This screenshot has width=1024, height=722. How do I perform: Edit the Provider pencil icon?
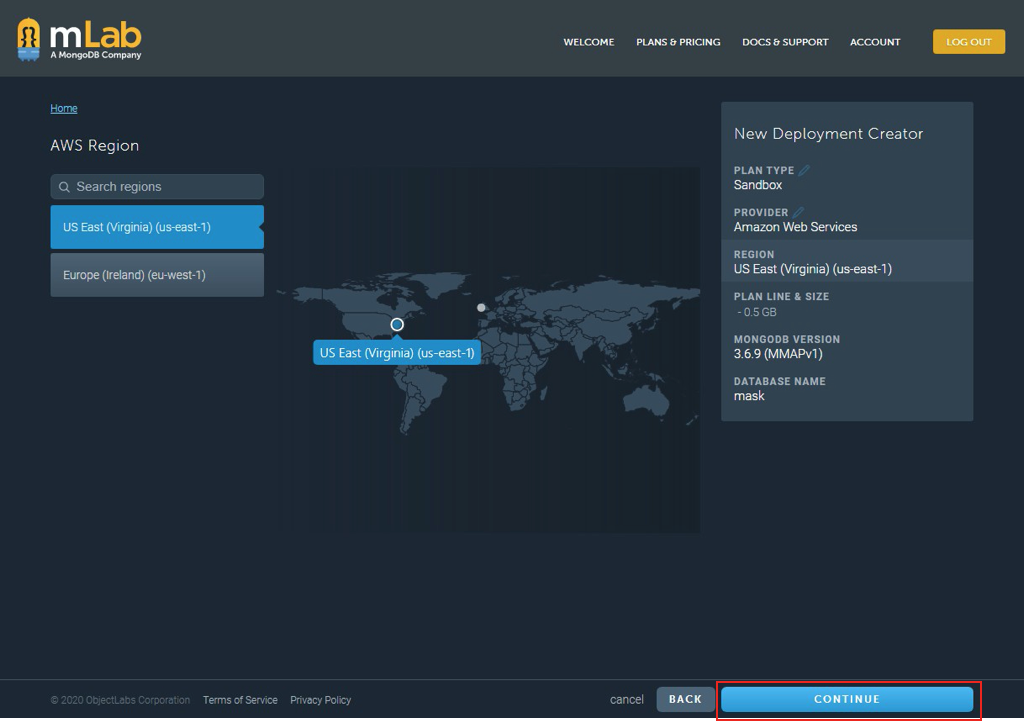[x=798, y=212]
